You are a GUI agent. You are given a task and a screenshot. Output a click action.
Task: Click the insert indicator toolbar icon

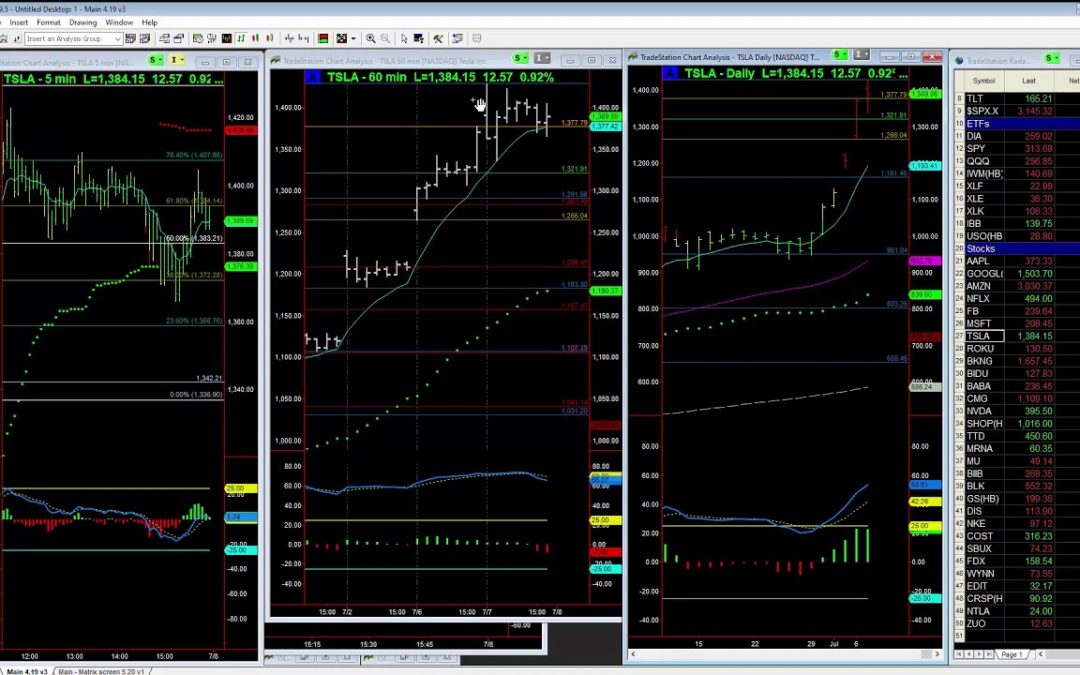211,39
